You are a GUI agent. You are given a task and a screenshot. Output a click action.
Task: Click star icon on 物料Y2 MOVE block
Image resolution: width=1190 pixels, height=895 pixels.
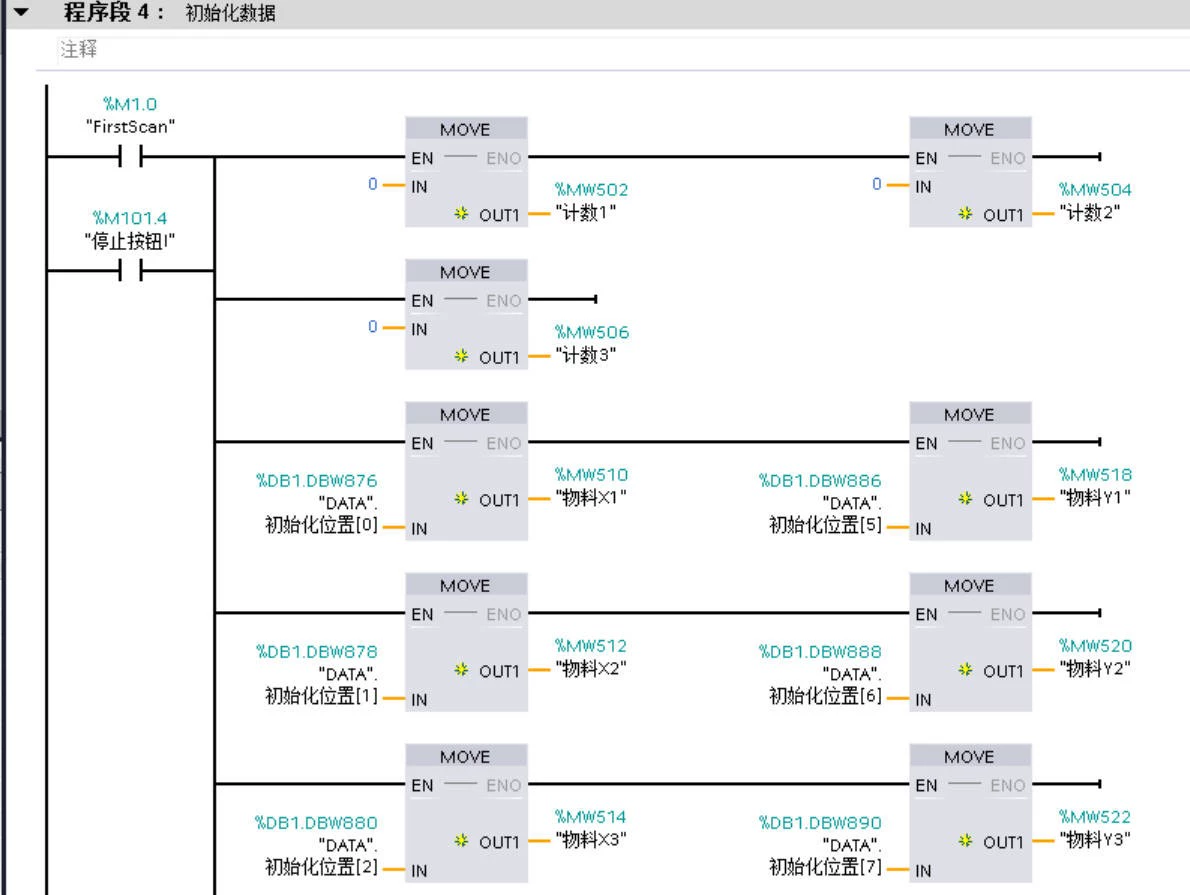click(965, 669)
